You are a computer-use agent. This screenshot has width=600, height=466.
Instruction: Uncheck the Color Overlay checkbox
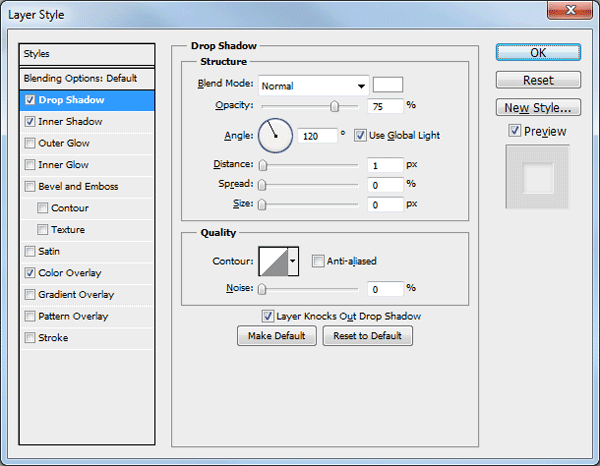[30, 273]
